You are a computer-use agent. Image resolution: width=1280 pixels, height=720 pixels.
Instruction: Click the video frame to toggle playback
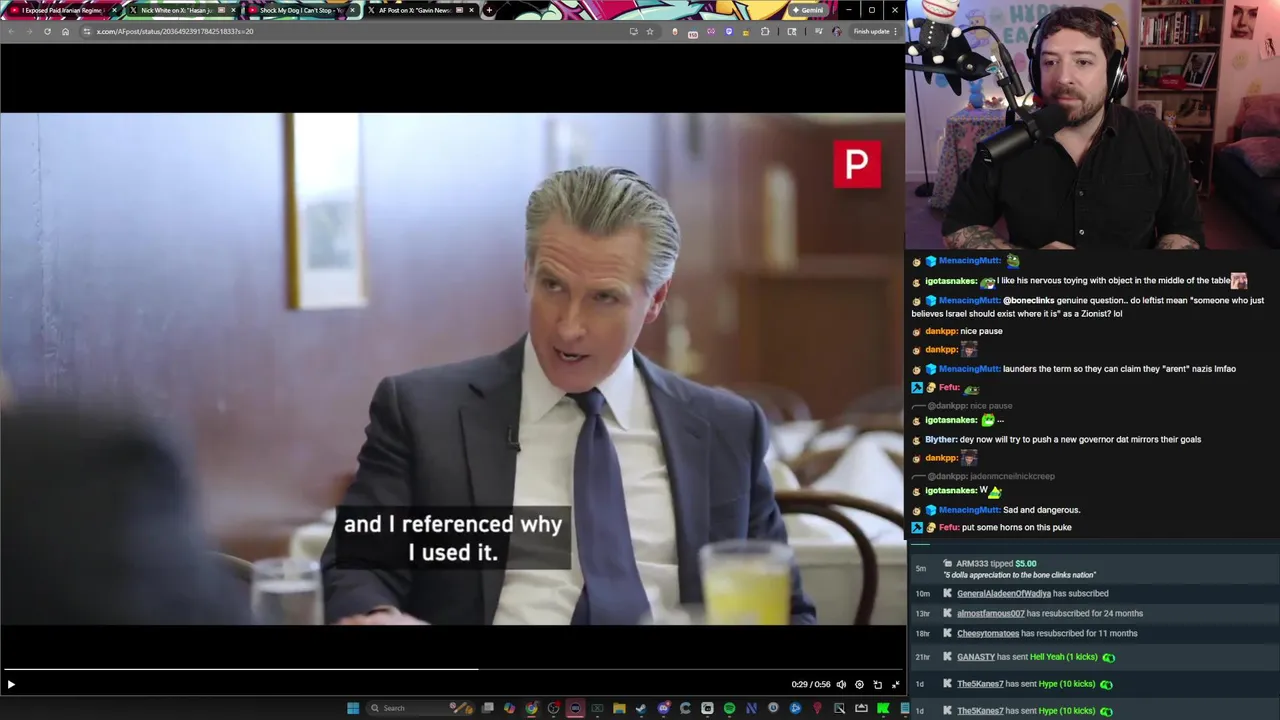click(x=452, y=369)
